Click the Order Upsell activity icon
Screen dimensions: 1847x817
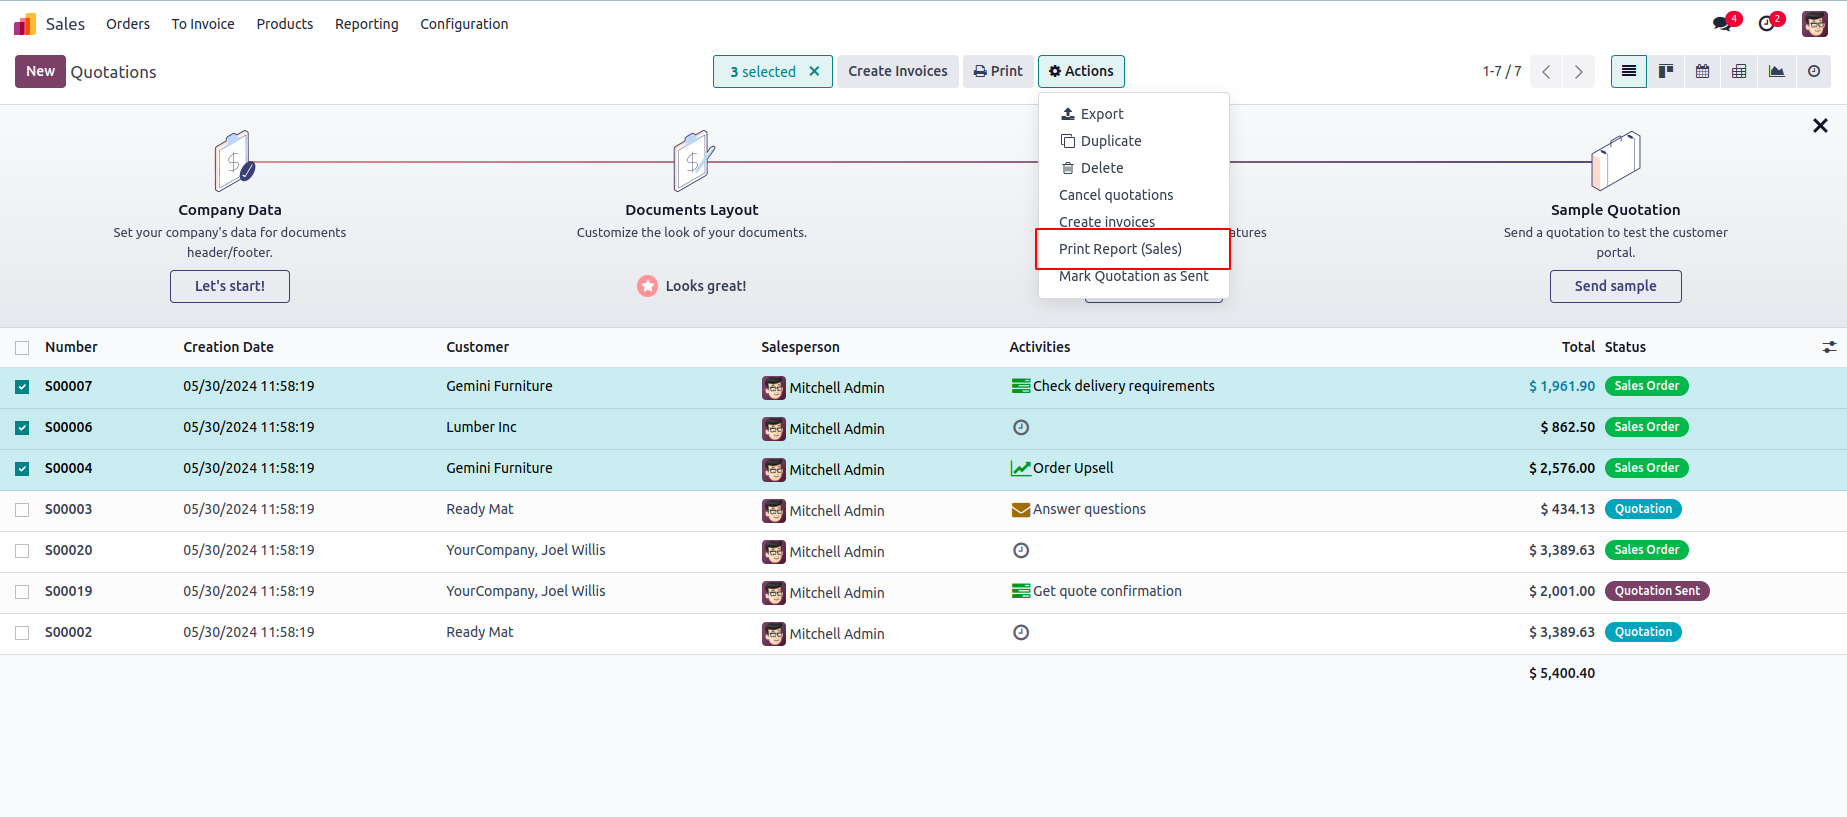tap(1021, 468)
